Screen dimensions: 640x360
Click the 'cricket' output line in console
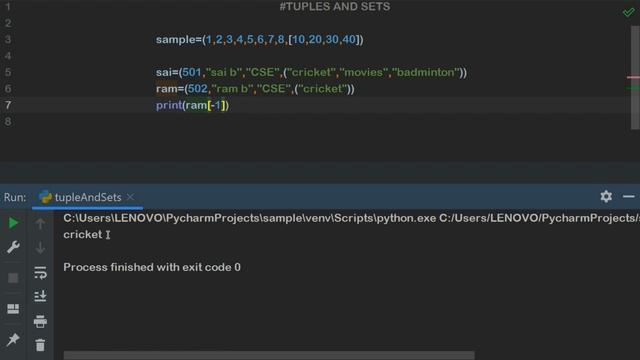click(83, 235)
